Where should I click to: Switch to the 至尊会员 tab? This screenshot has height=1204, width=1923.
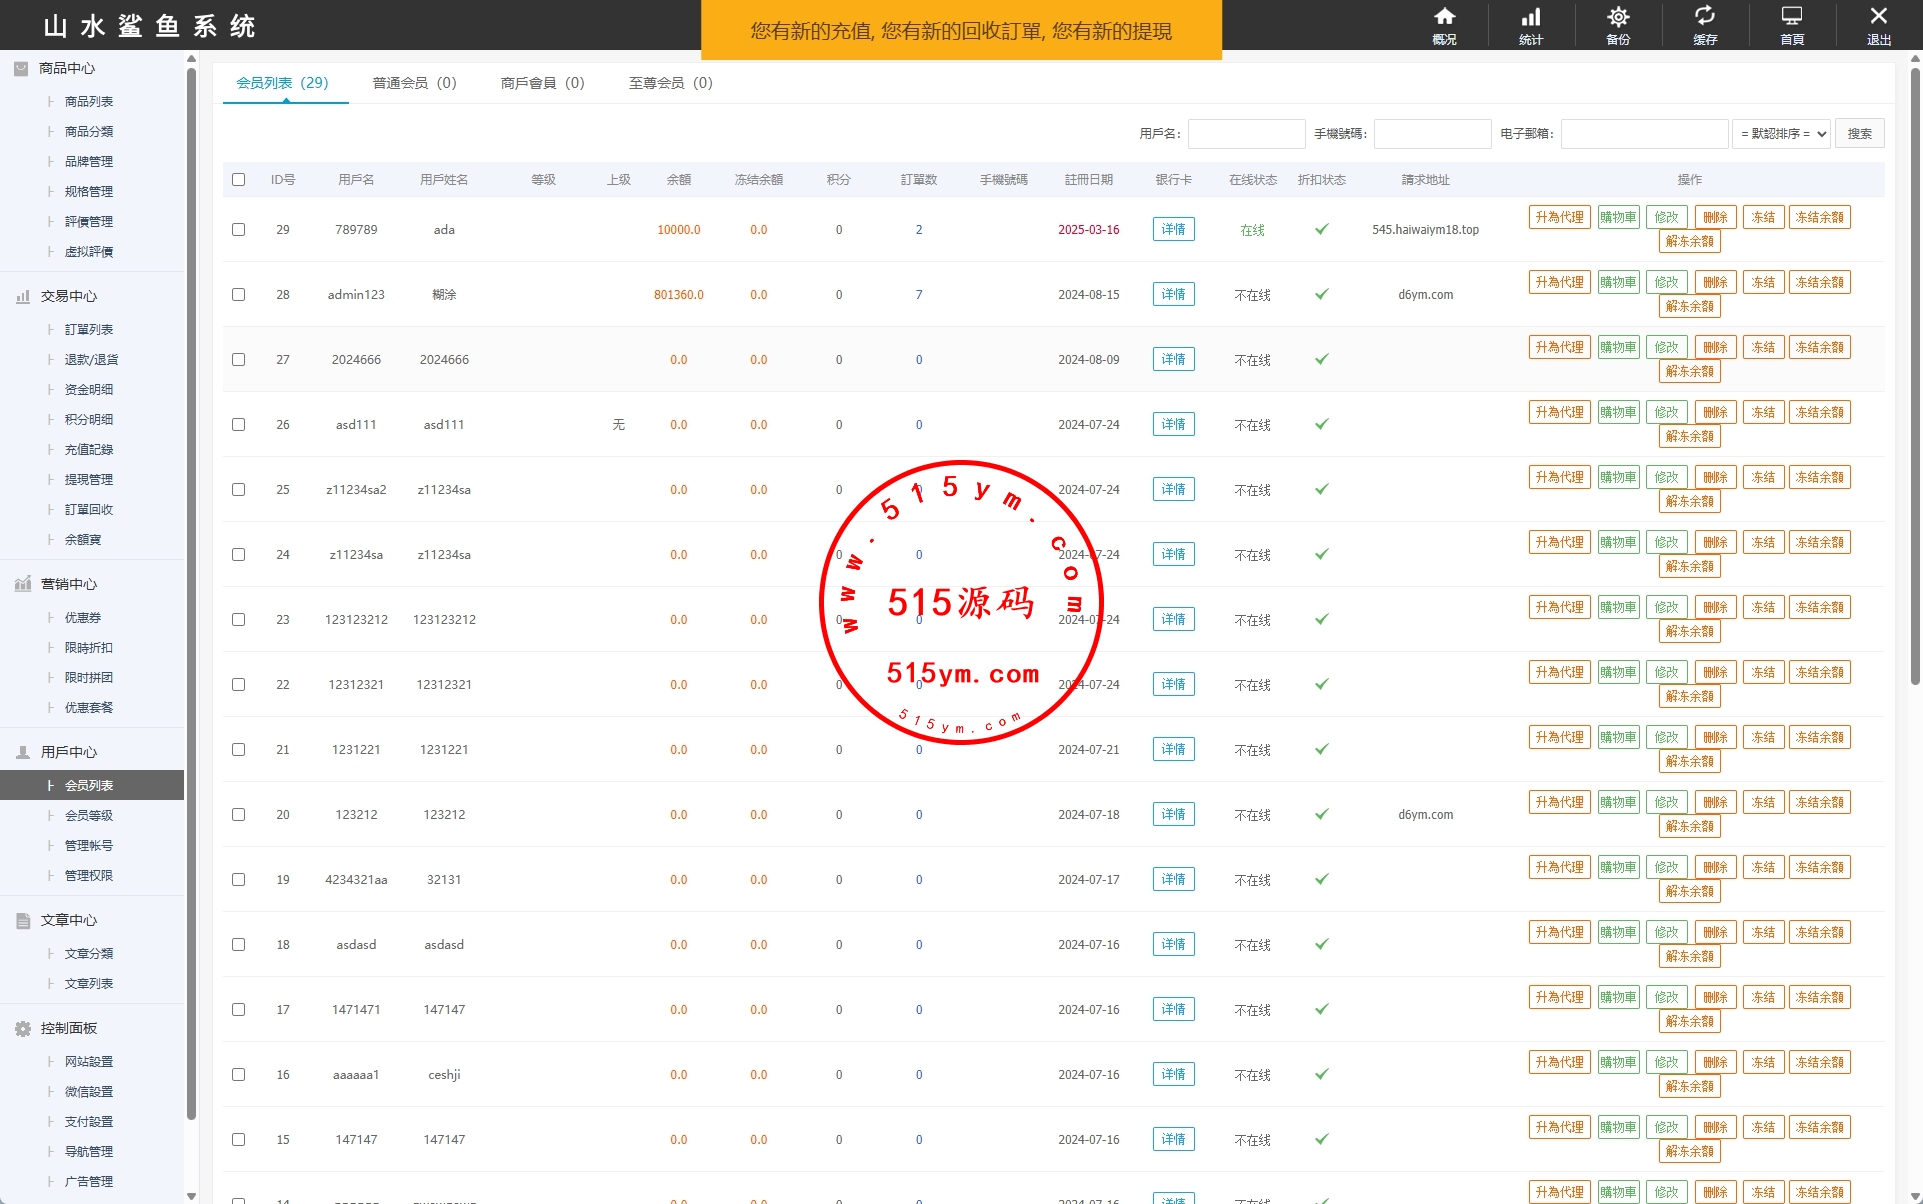pyautogui.click(x=670, y=83)
